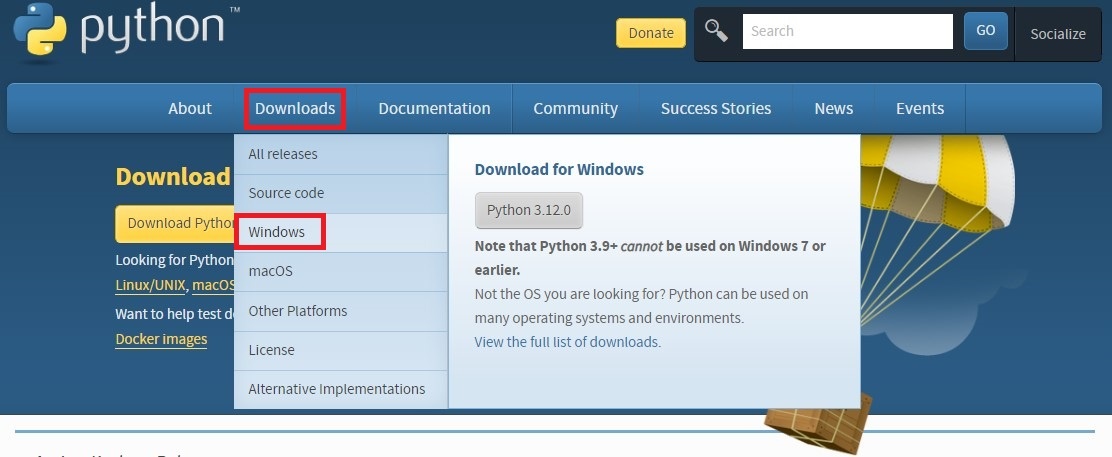The width and height of the screenshot is (1112, 457).
Task: Click the magnifying glass search icon
Action: pos(716,31)
